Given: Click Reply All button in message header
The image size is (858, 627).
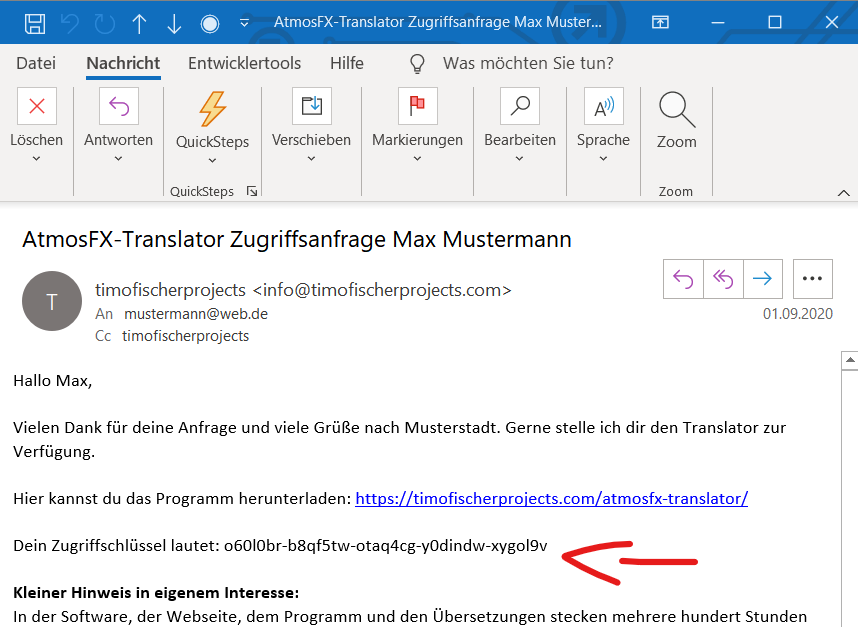Looking at the screenshot, I should point(723,279).
